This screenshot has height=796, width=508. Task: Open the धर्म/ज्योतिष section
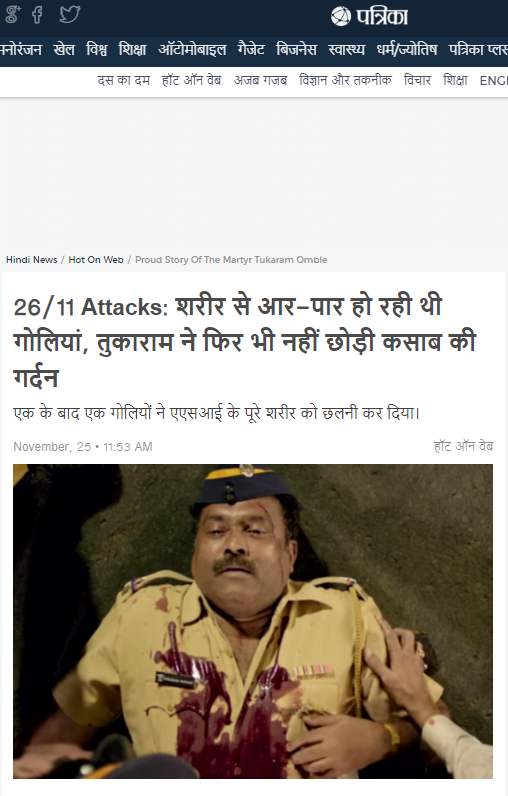pos(407,50)
